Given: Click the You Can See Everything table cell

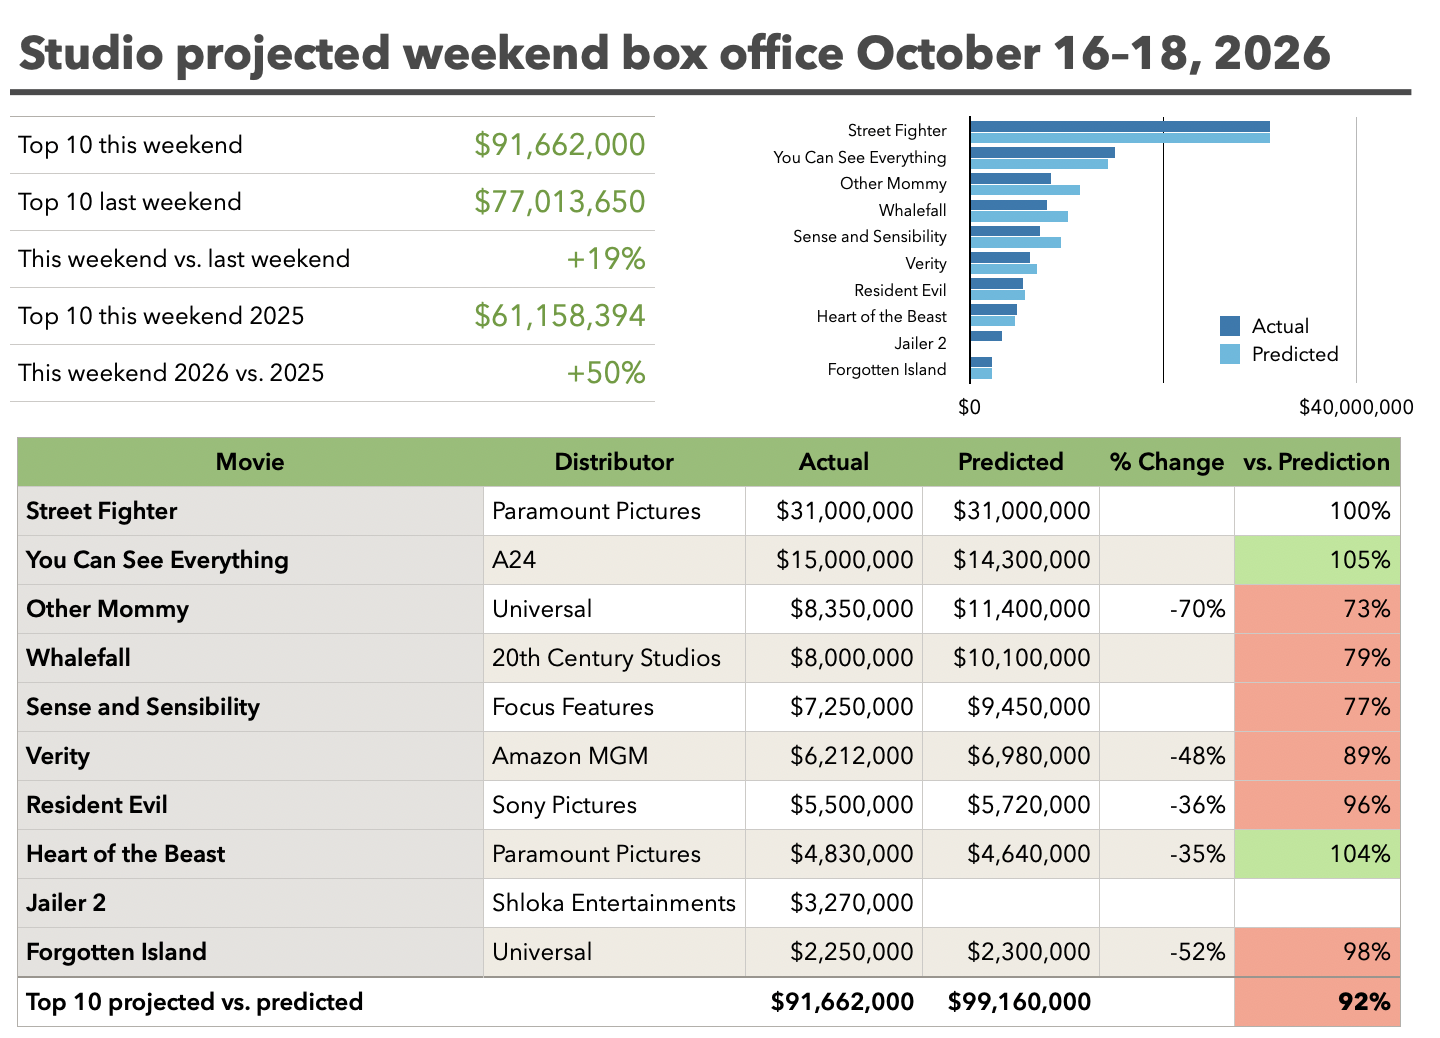Looking at the screenshot, I should point(251,560).
